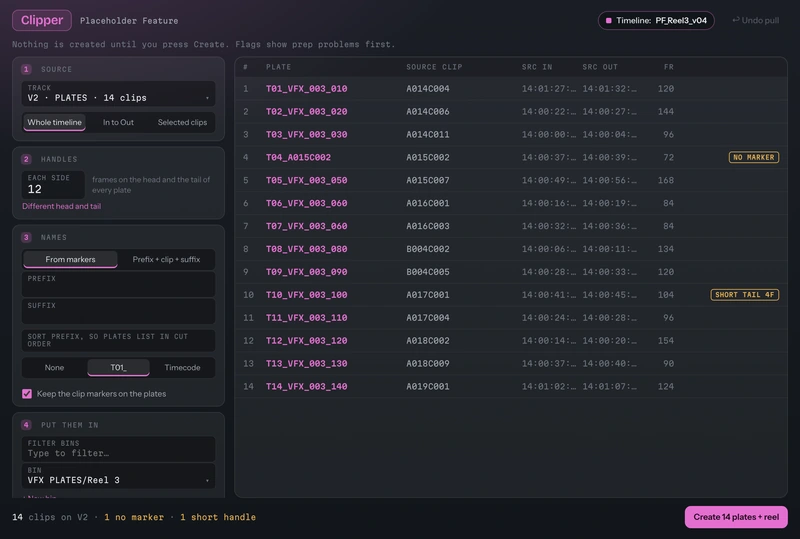Select plate T03_VFX_003_030
The image size is (800, 539).
(x=306, y=135)
